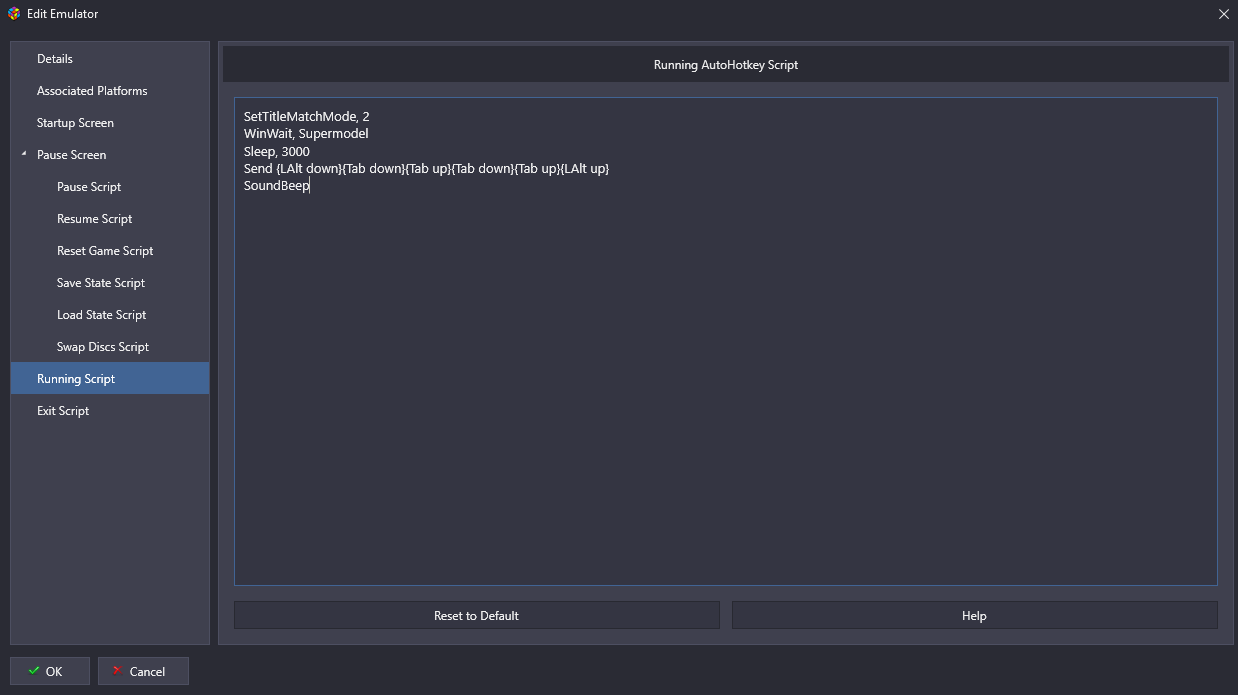
Task: Select the Pause Screen item
Action: pyautogui.click(x=110, y=155)
